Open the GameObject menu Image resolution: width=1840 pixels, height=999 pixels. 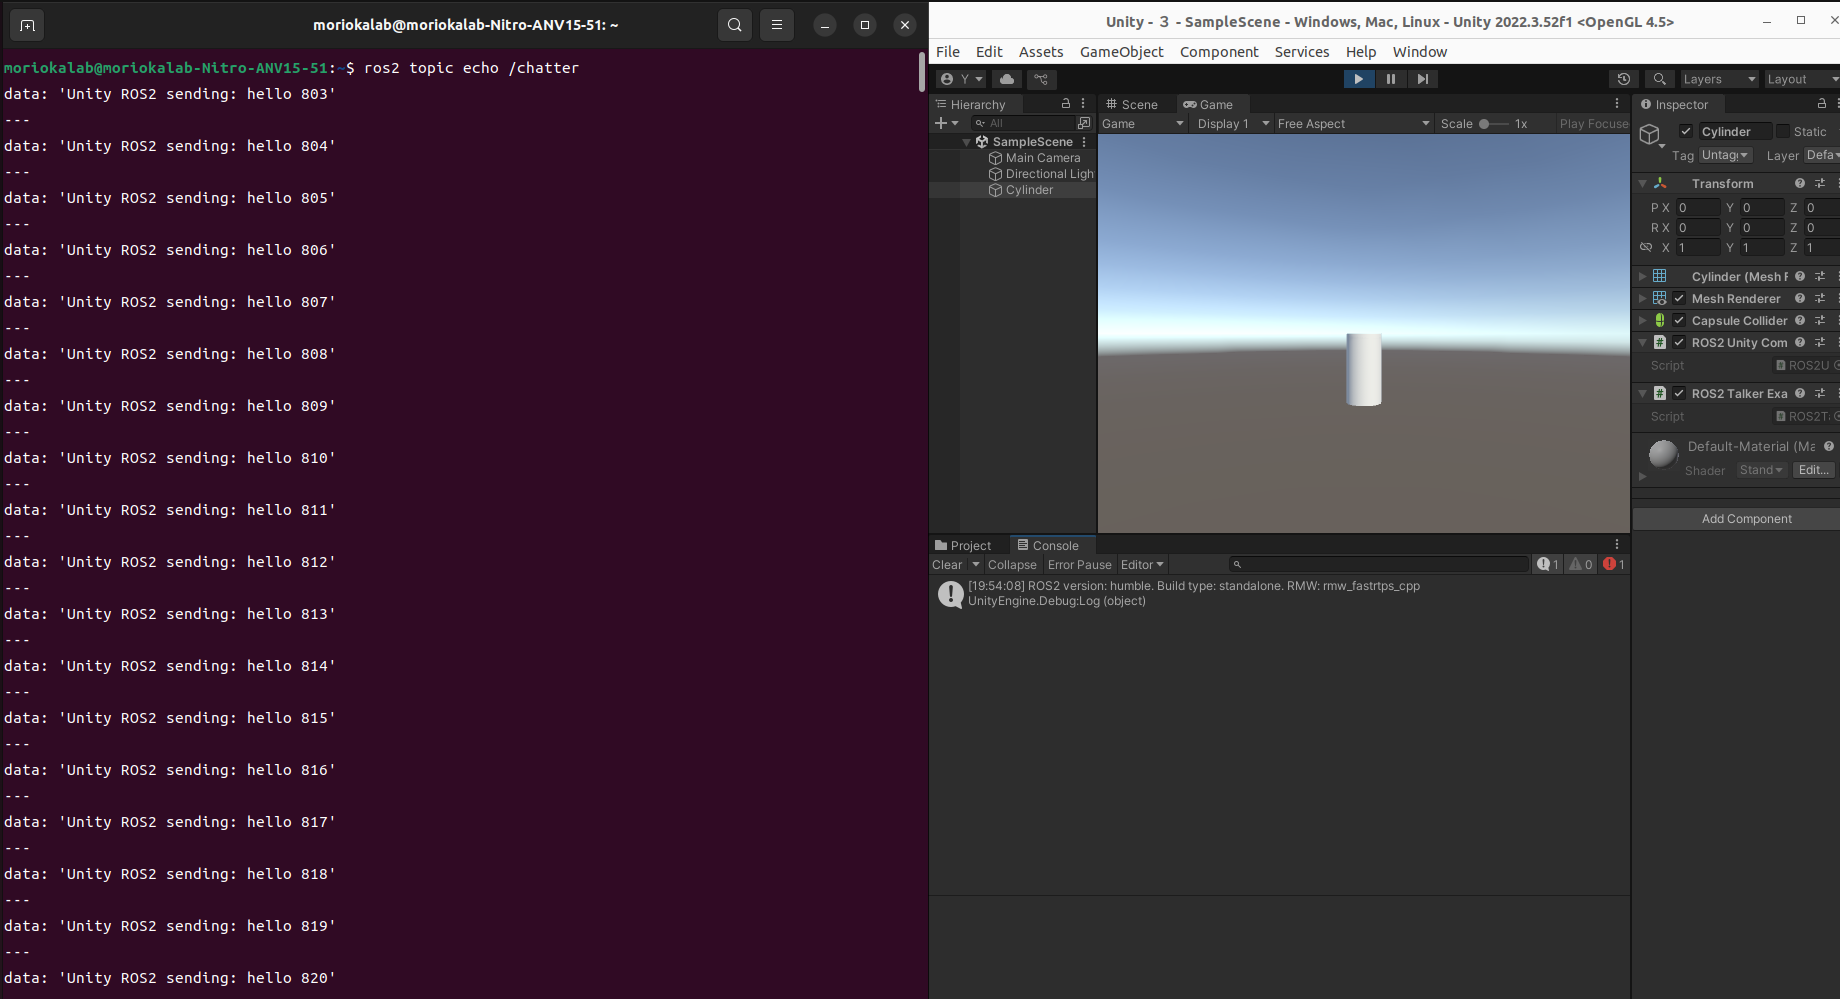click(1121, 52)
